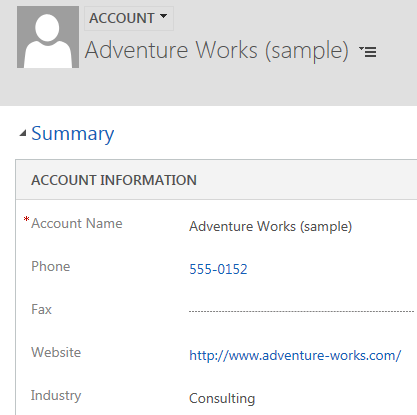Click the empty Fax field
Viewport: 417px width, 415px height.
301,310
